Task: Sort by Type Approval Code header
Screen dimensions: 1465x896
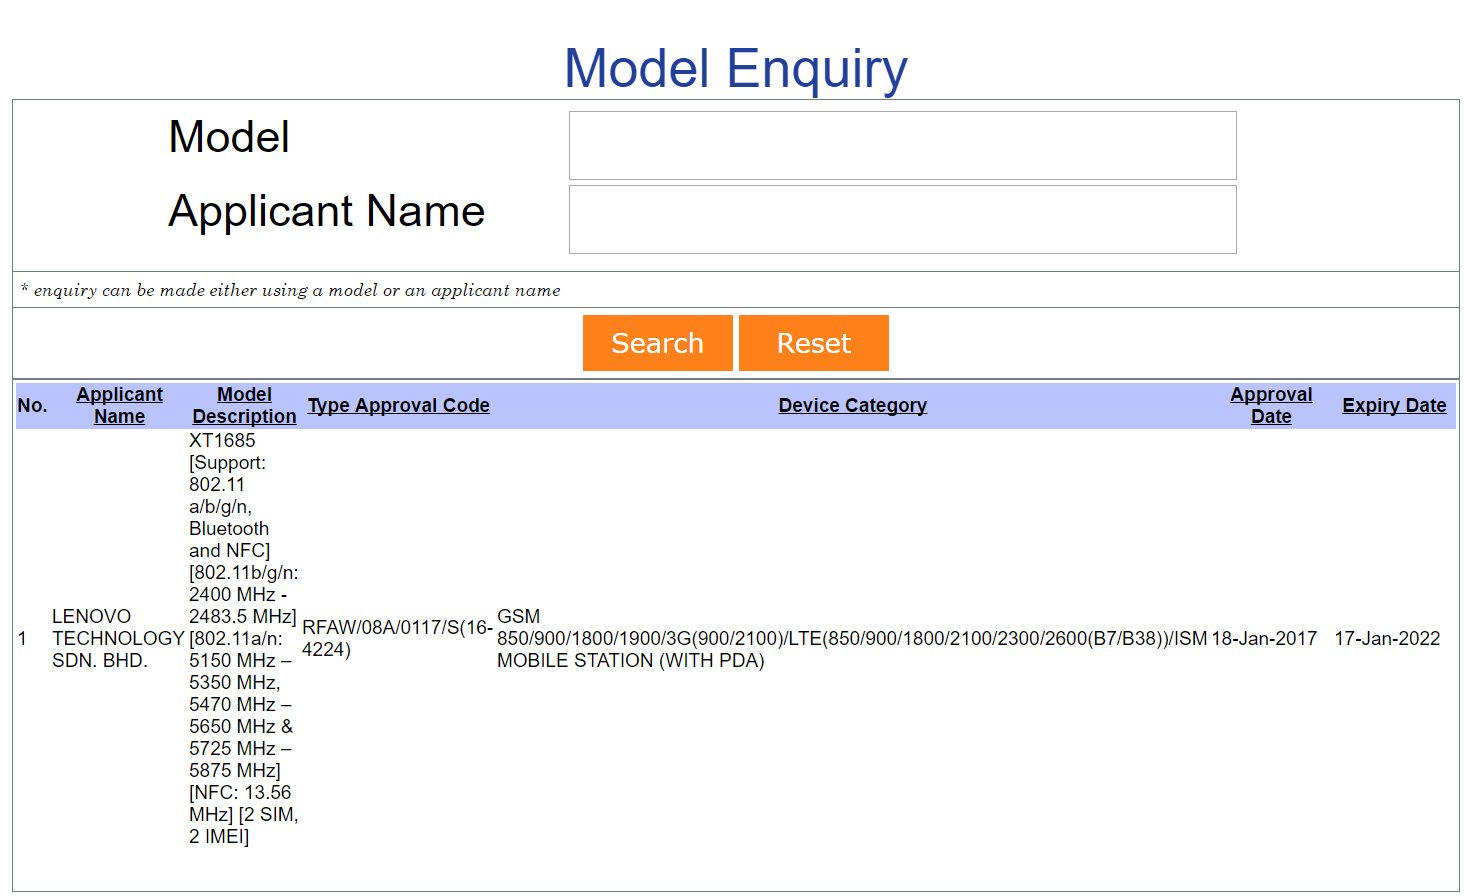Action: pos(398,405)
